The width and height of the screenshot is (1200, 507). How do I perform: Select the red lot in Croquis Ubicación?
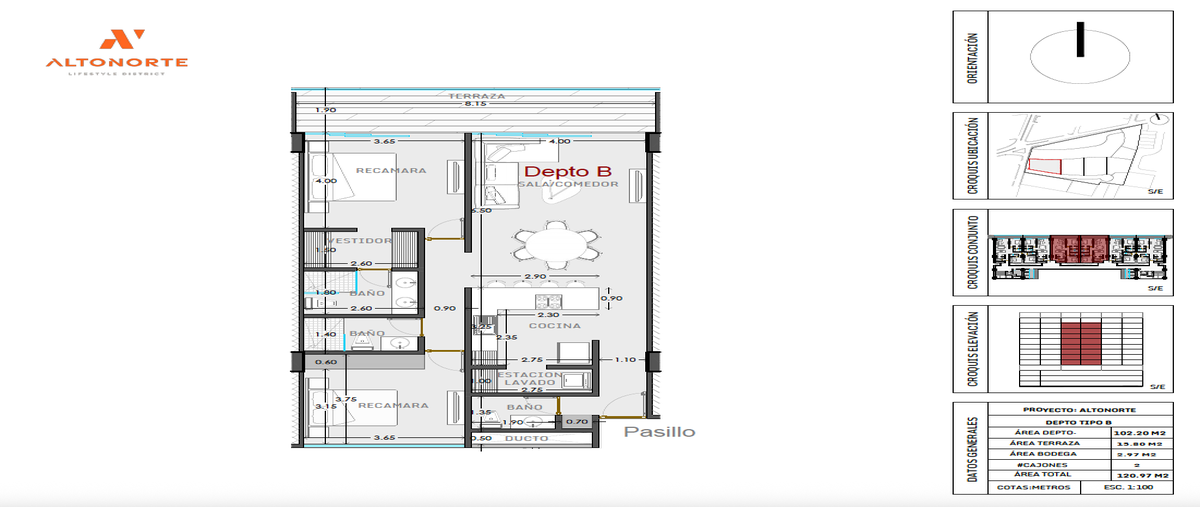pos(1042,168)
